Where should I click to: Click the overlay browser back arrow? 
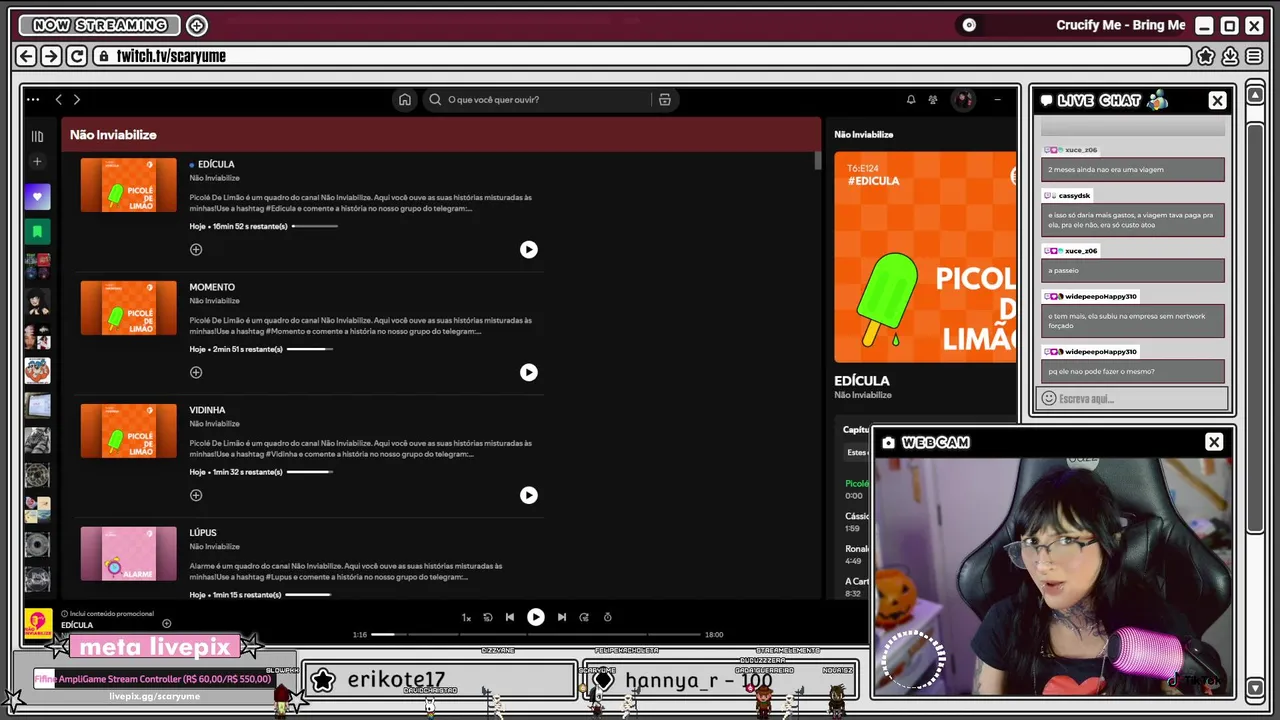(26, 56)
